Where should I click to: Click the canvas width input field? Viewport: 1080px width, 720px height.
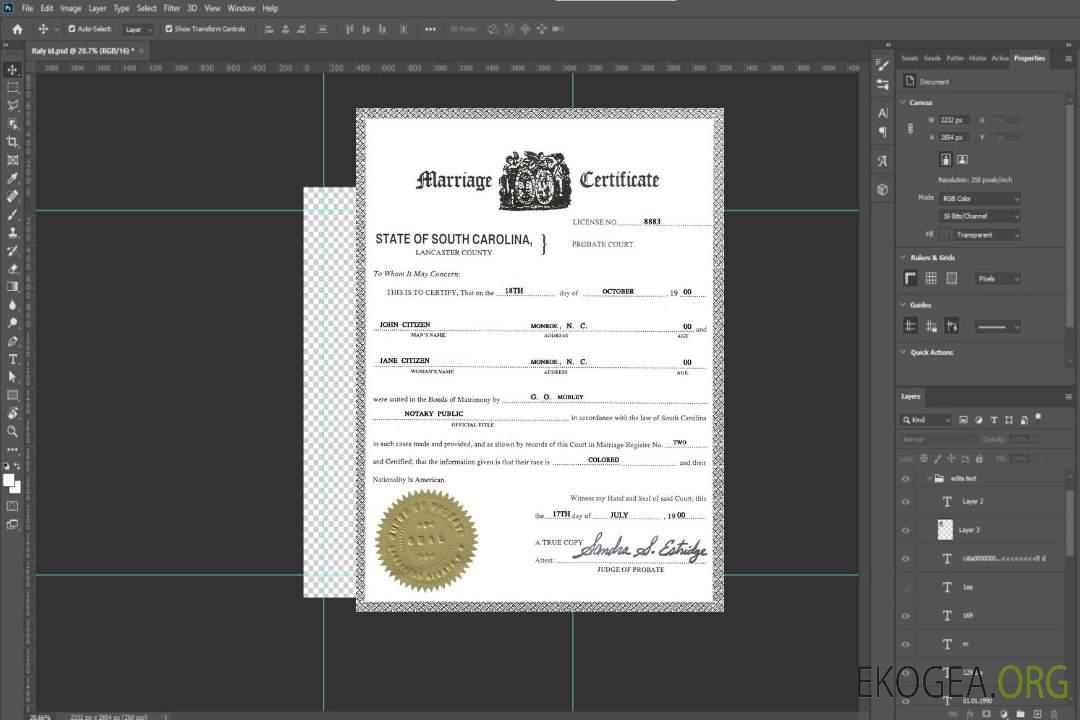click(x=954, y=120)
